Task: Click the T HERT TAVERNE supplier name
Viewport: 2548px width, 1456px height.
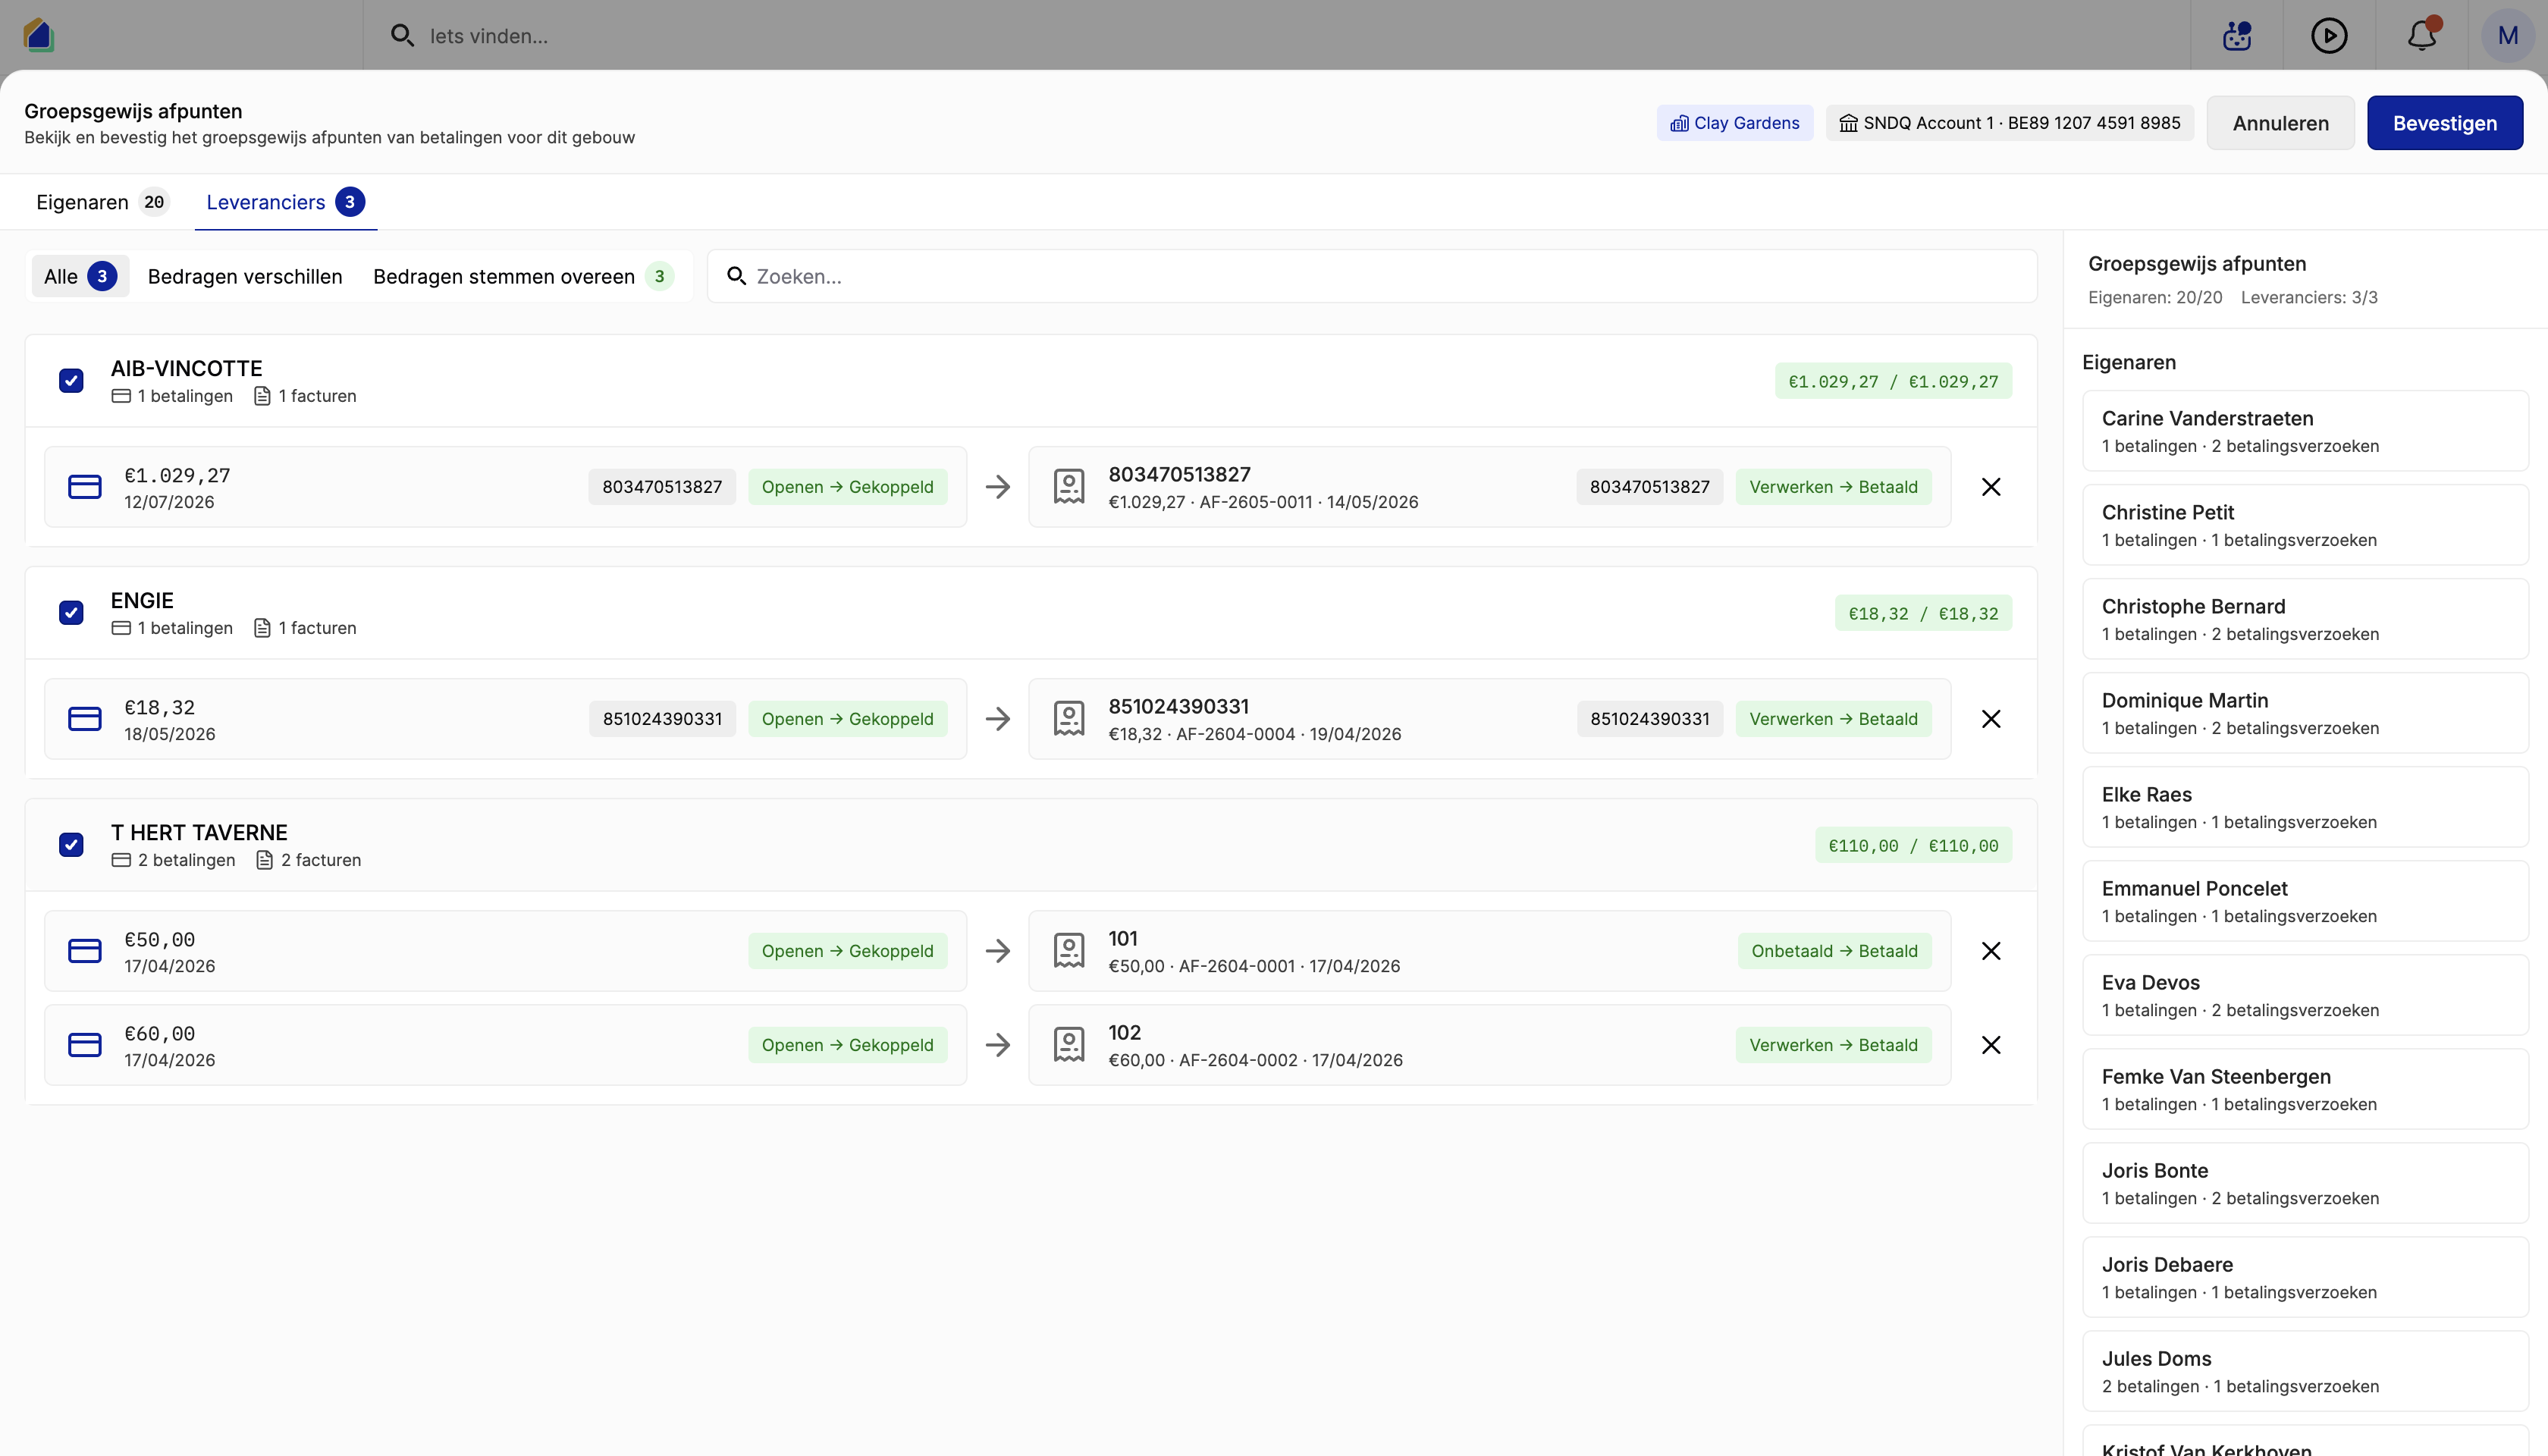Action: pyautogui.click(x=199, y=832)
